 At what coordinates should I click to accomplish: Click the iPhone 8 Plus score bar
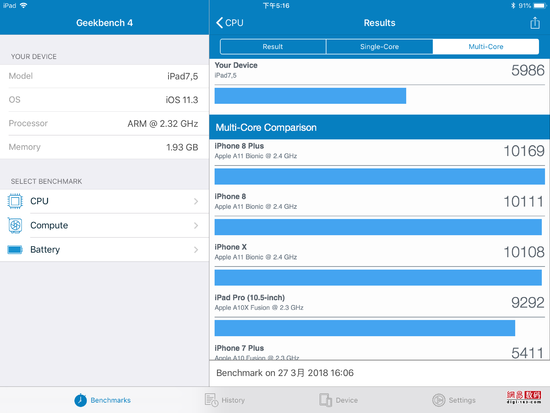380,176
